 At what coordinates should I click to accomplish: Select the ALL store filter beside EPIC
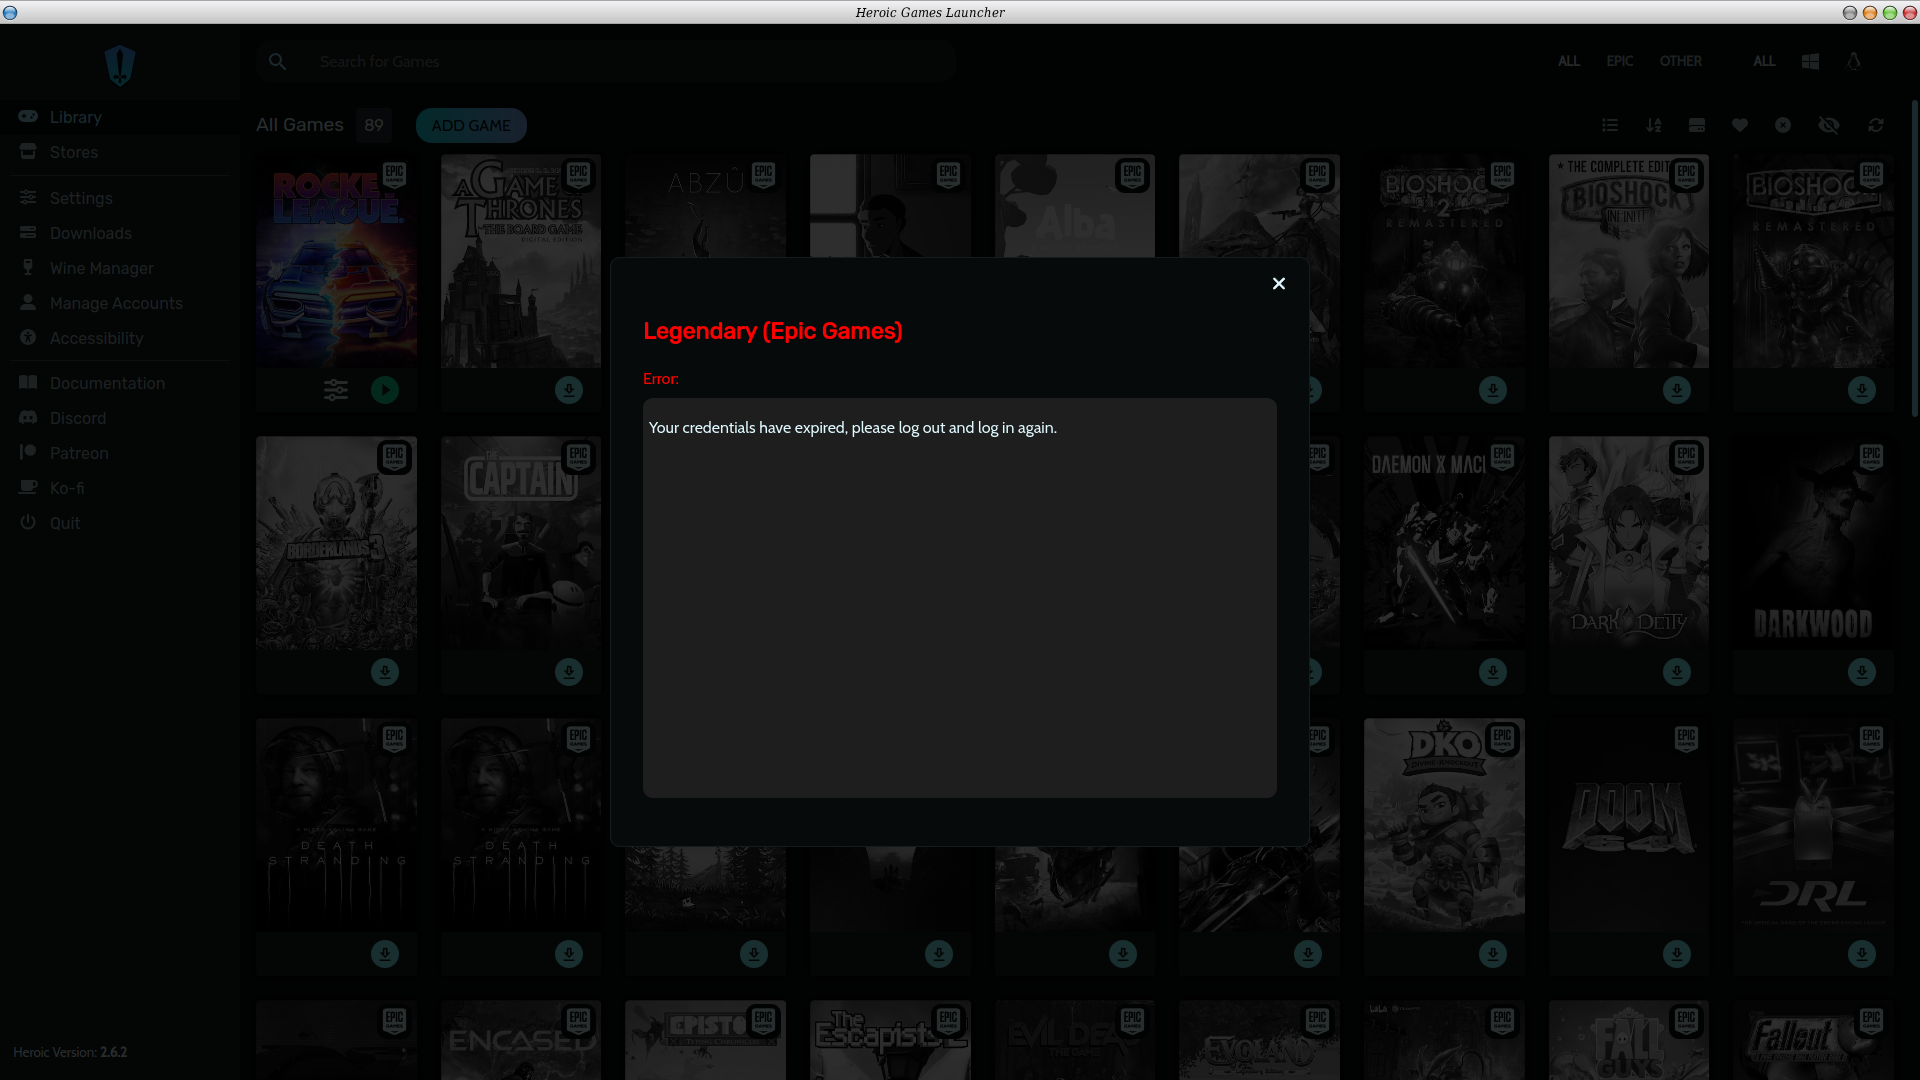click(x=1568, y=61)
